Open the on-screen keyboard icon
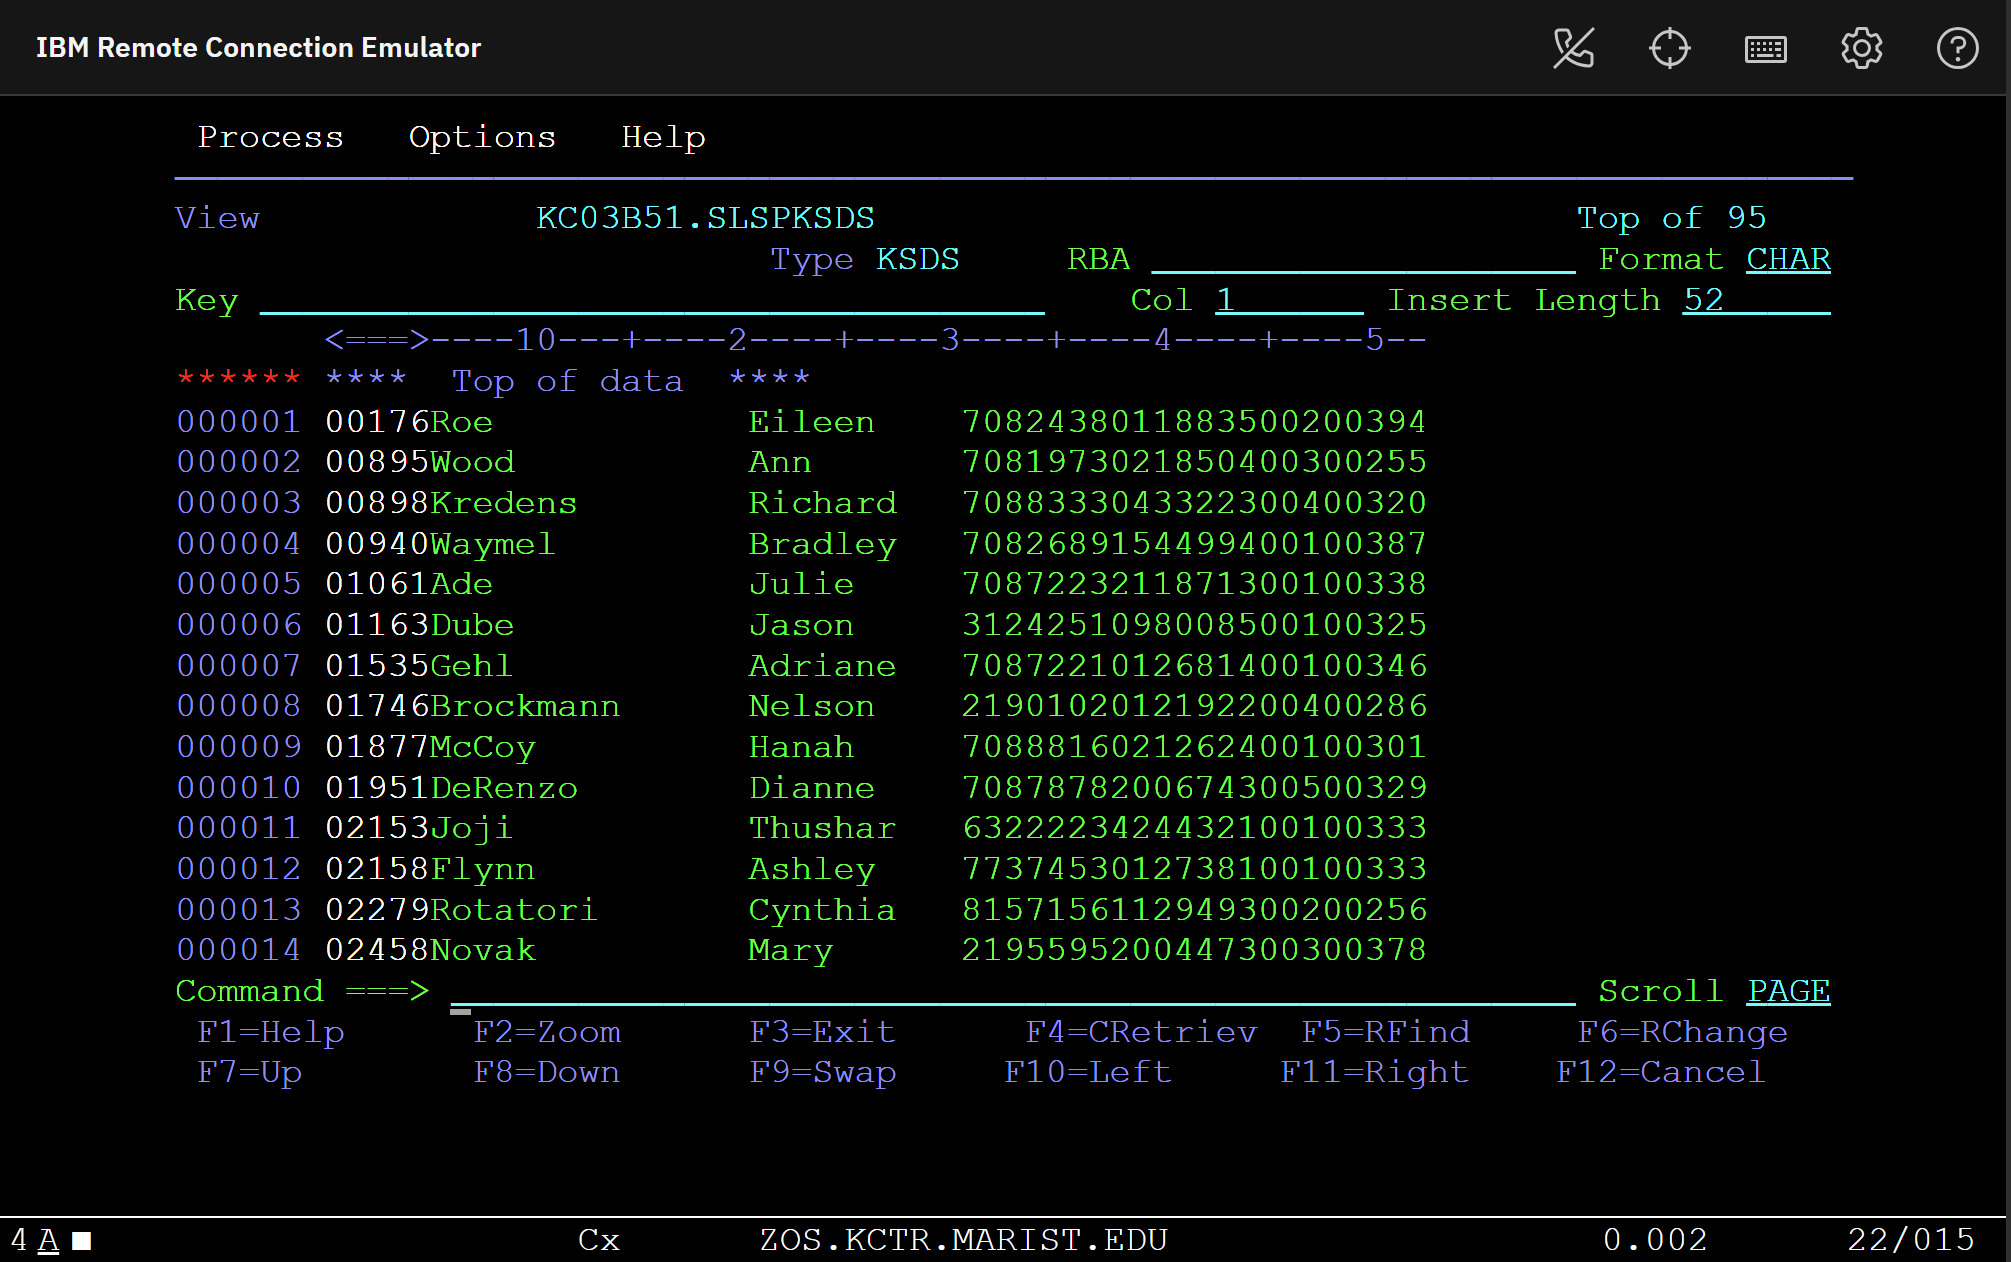 (1765, 48)
